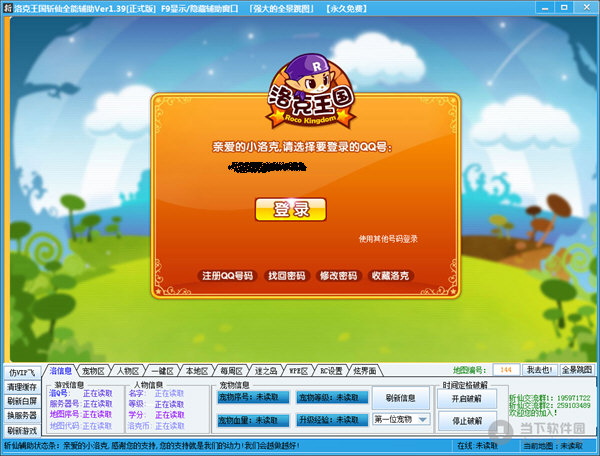Click the 刷新信息 refresh info button
600x456 pixels.
click(x=401, y=398)
